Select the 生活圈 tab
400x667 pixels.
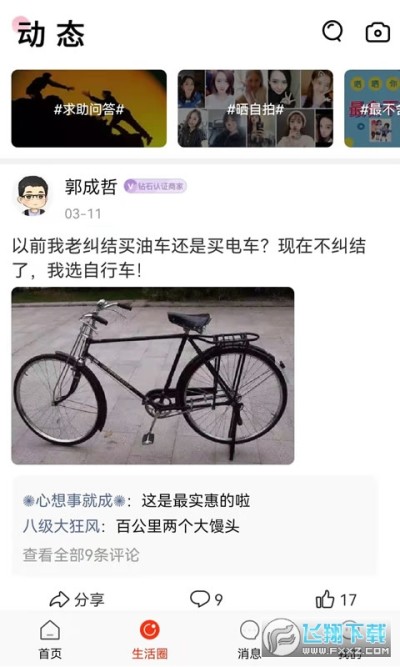149,639
